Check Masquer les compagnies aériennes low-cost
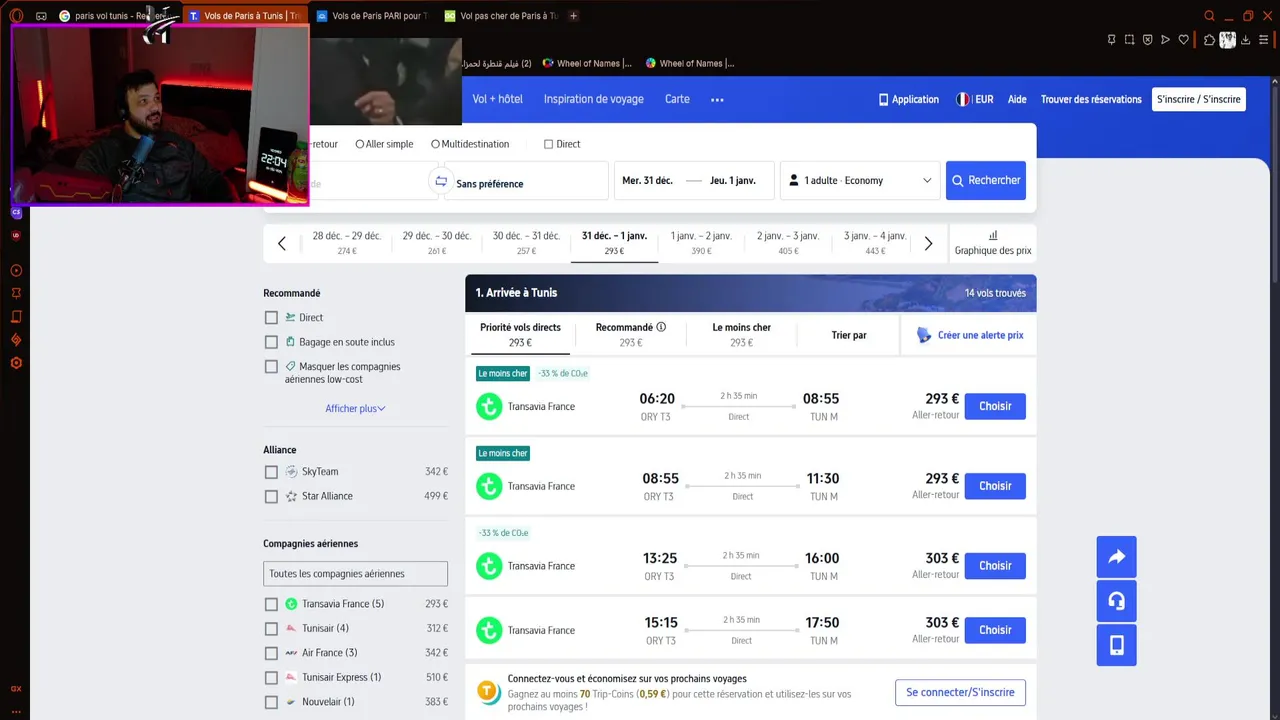 271,367
